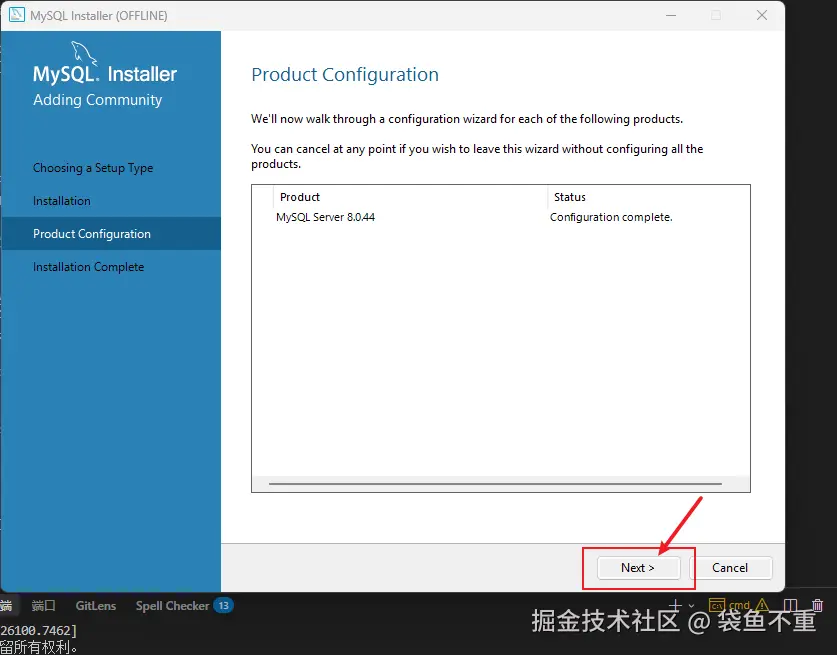The height and width of the screenshot is (655, 837).
Task: Click the cmd terminal icon in VS Code
Action: pyautogui.click(x=716, y=605)
